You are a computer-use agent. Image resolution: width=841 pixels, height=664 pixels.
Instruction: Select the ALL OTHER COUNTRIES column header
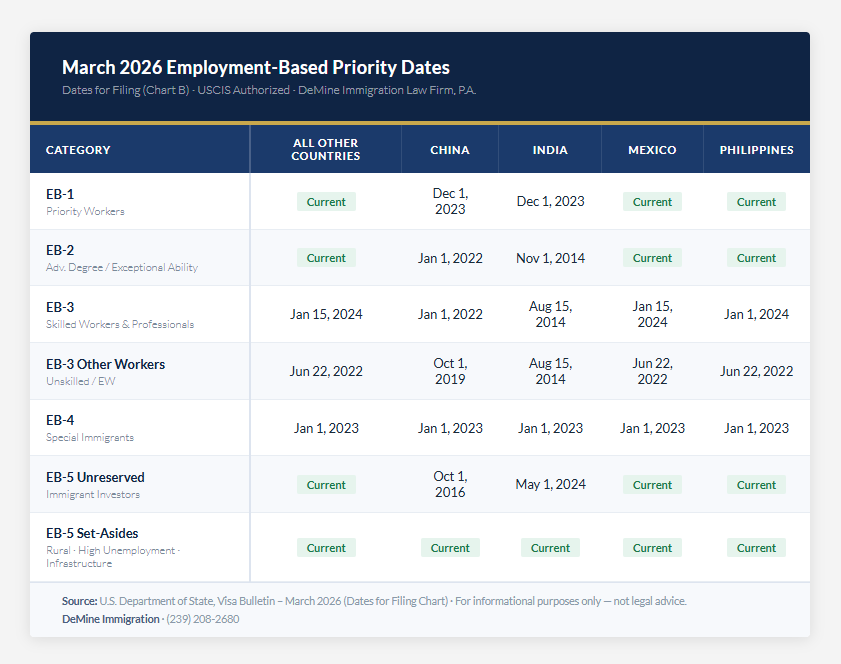(326, 150)
